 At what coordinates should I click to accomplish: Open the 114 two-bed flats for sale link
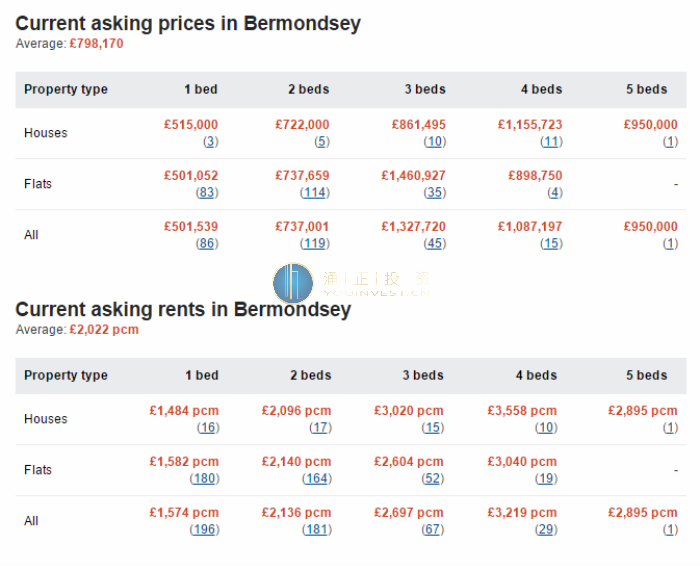coord(315,193)
